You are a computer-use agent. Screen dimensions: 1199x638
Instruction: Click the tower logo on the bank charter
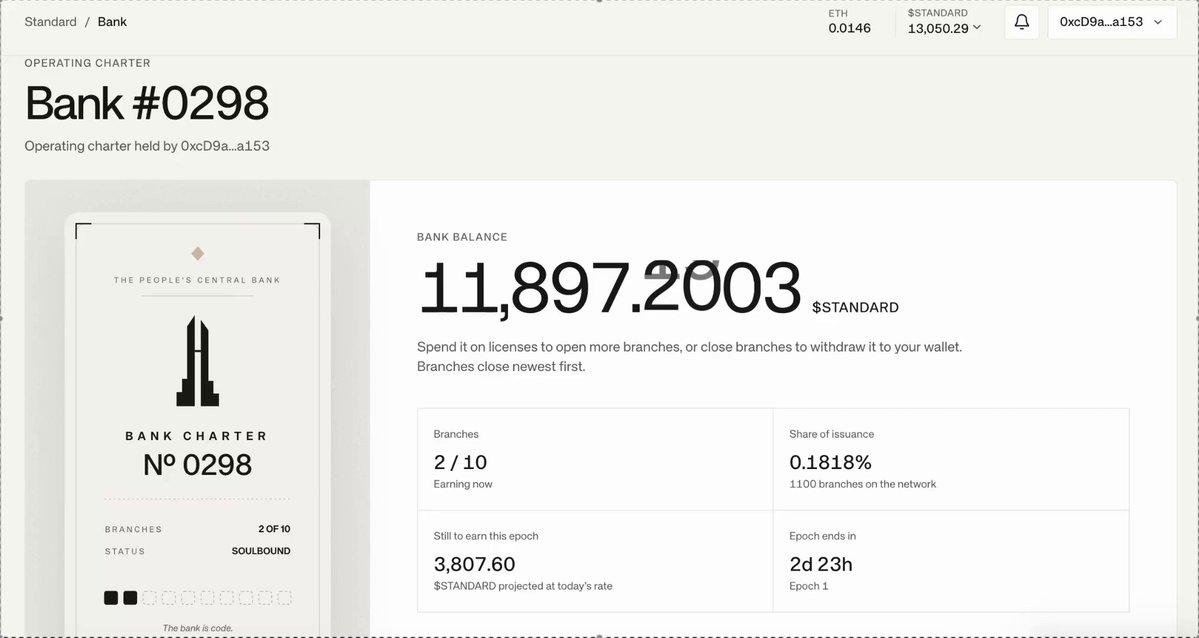197,361
